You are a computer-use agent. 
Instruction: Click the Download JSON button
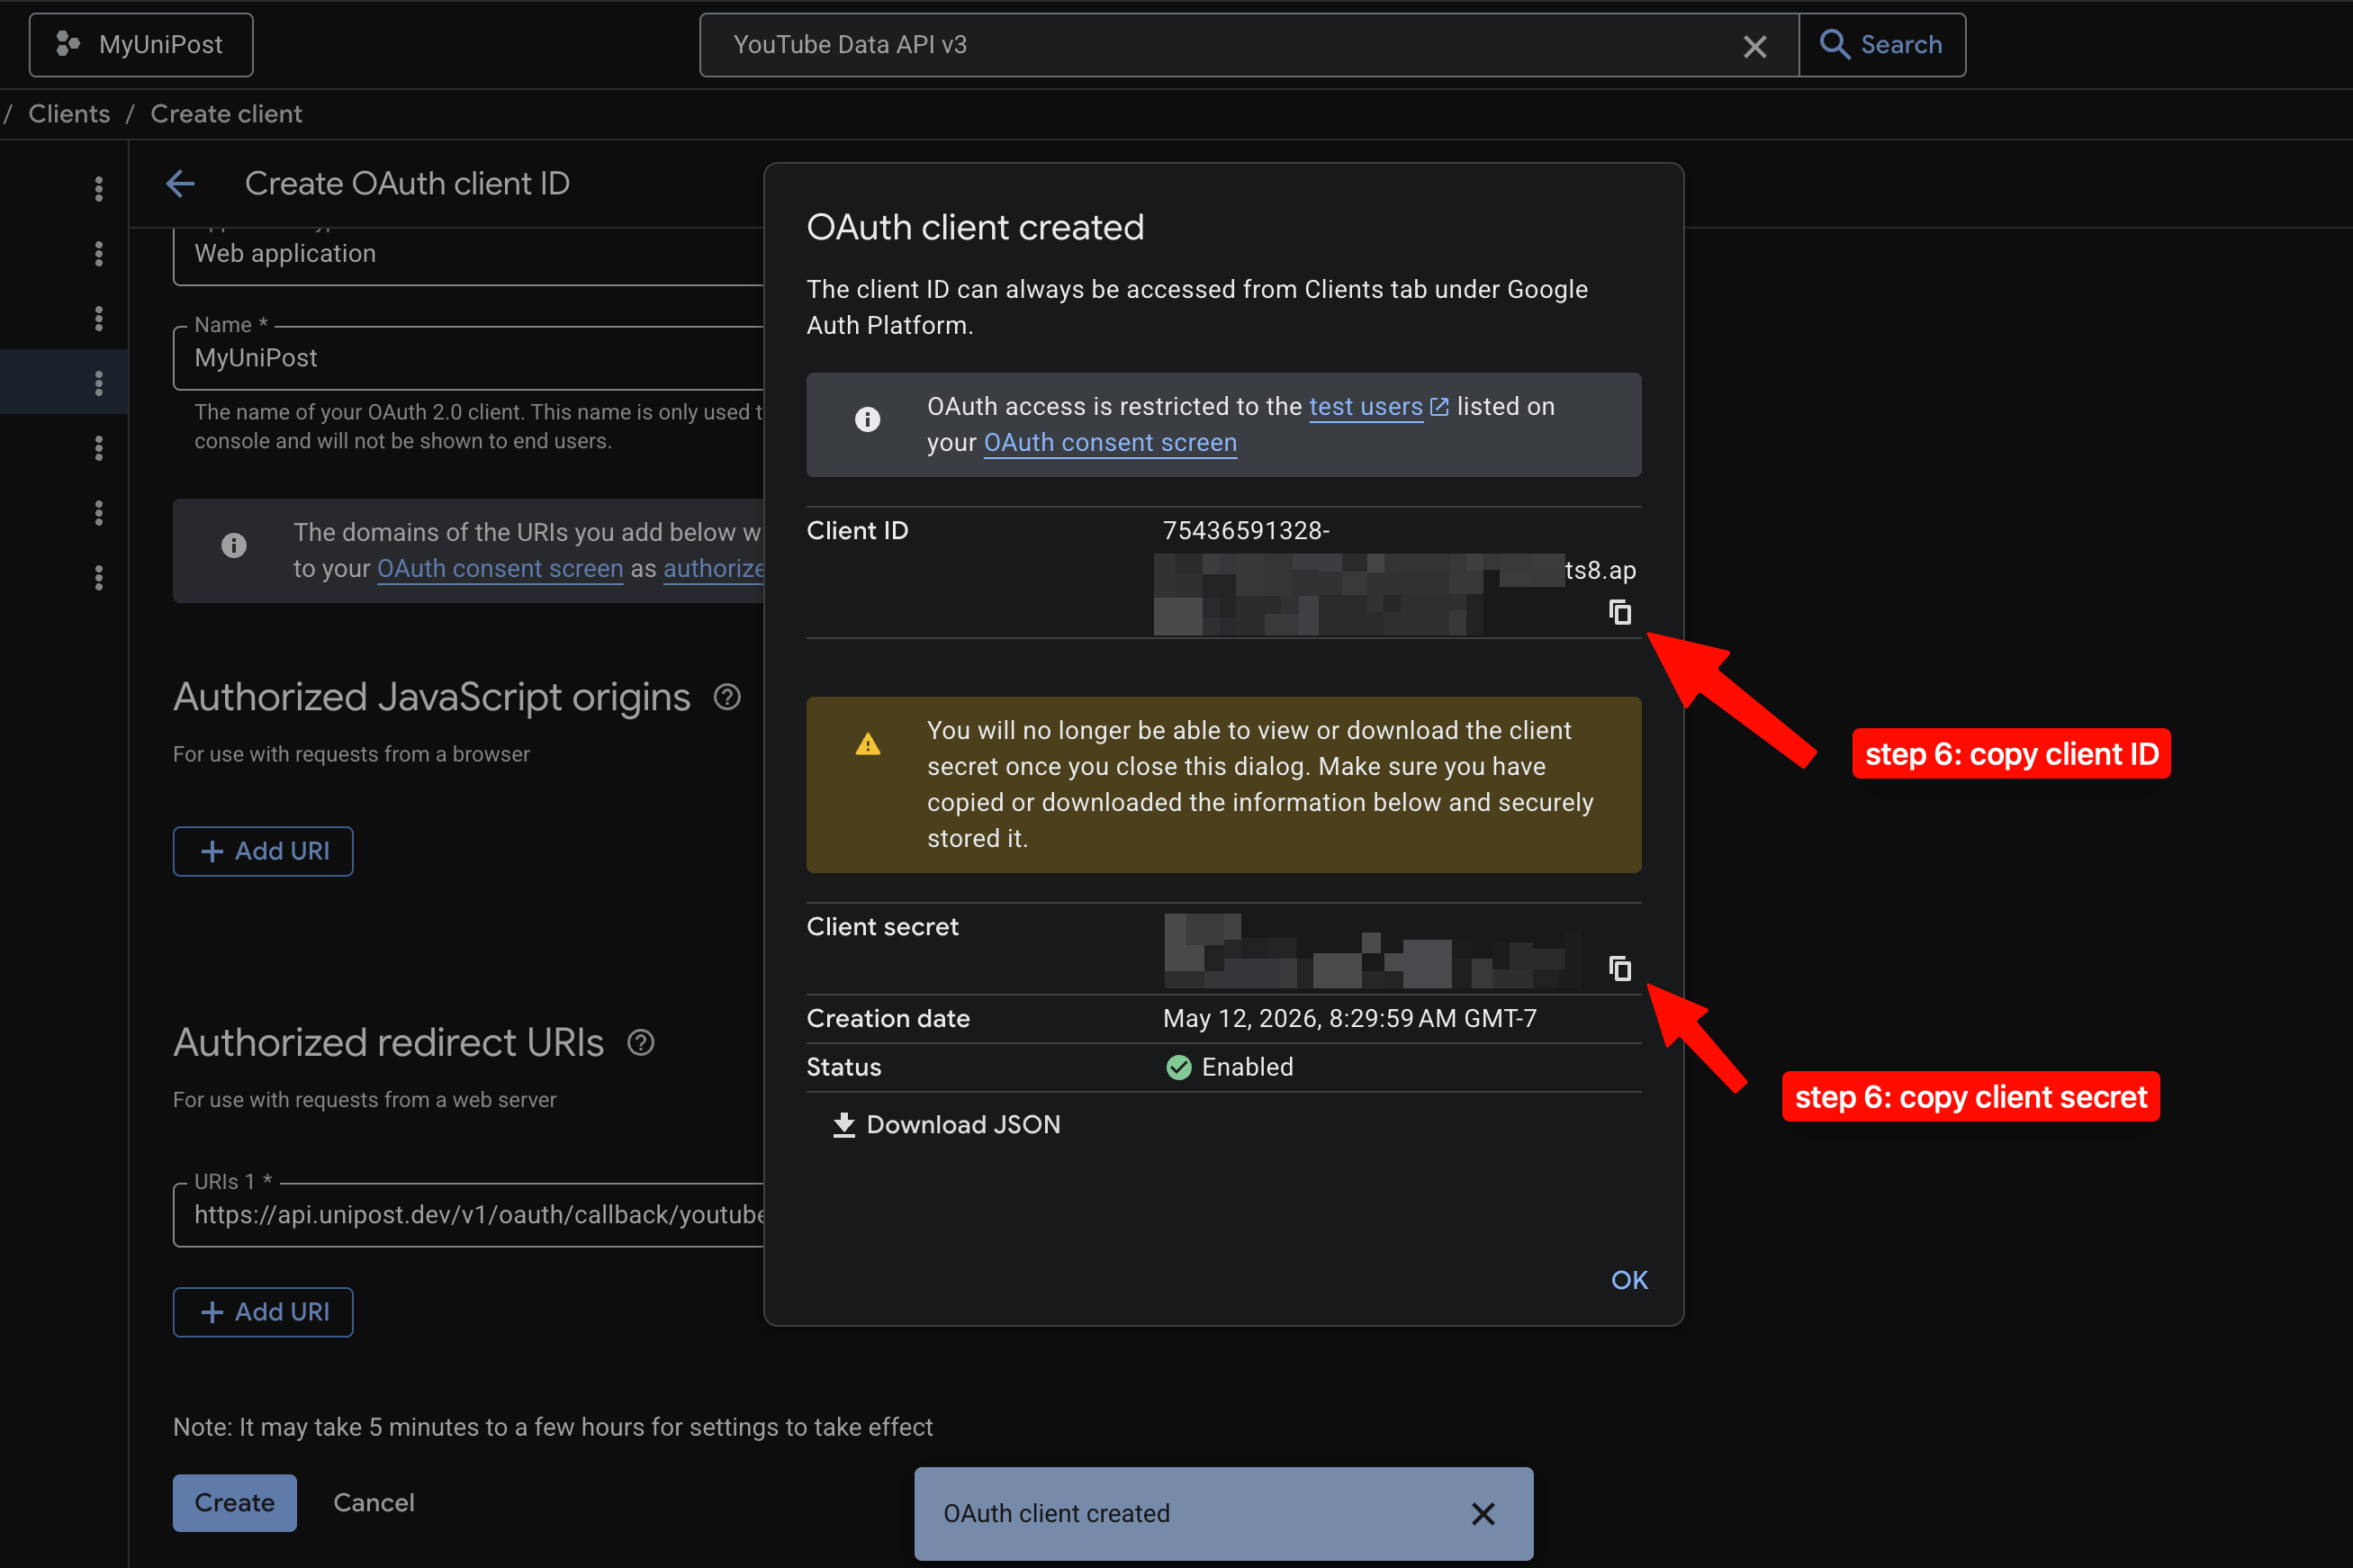point(946,1124)
